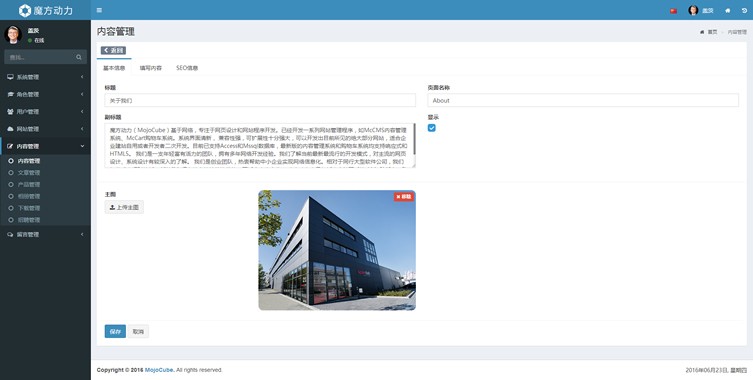
Task: Switch language via the red flag icon
Action: click(x=673, y=11)
